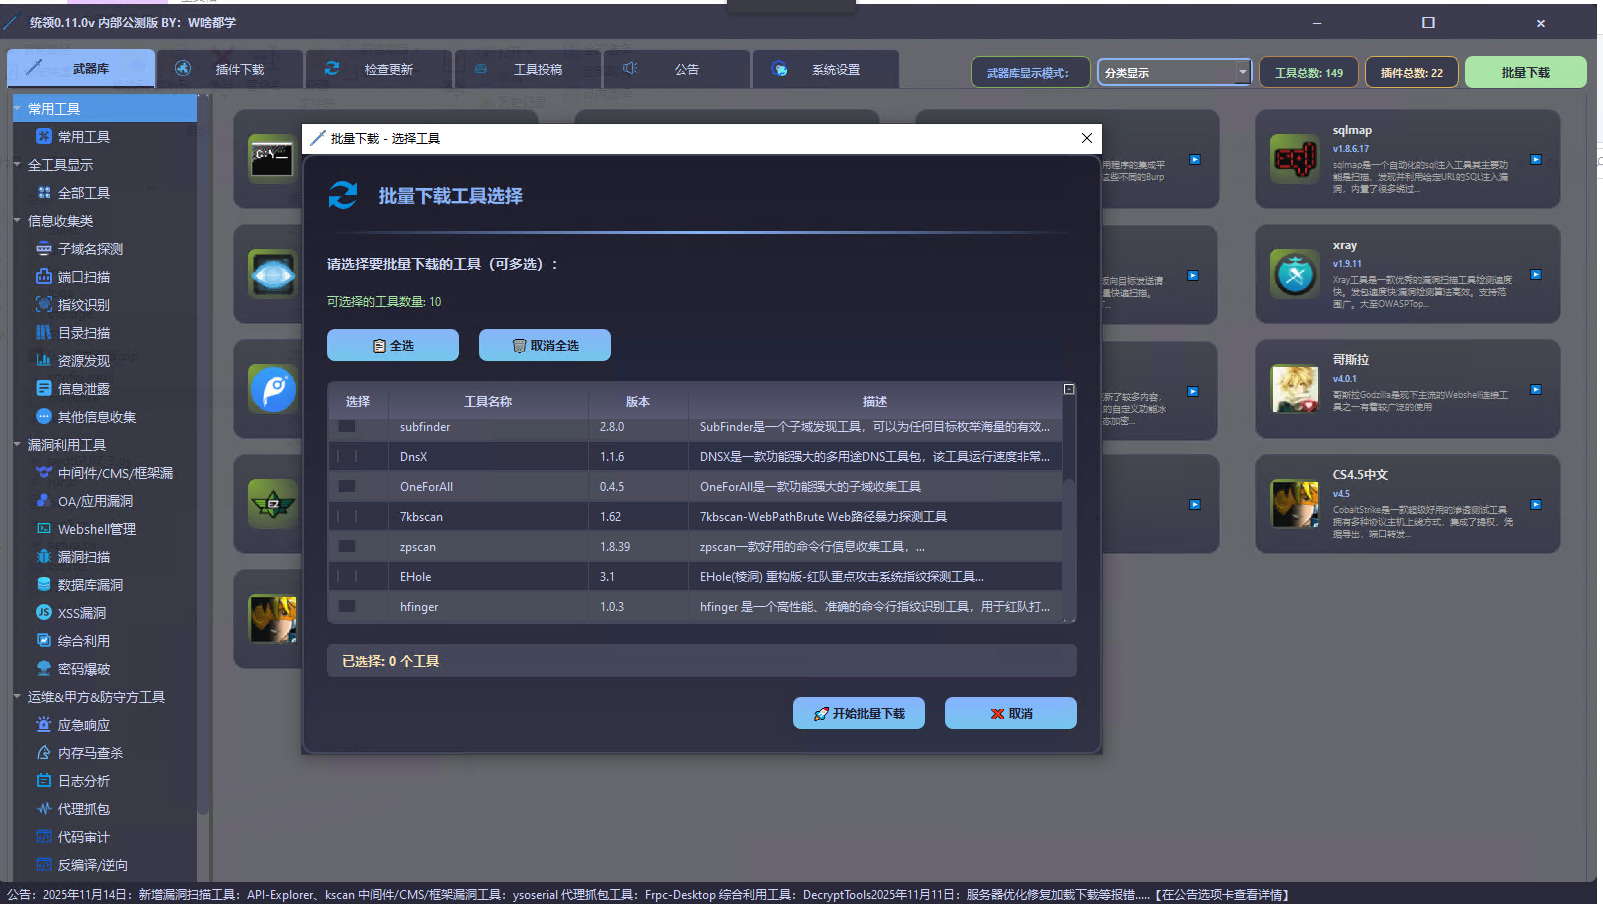Open 公告 announcements from the toolbar
Image resolution: width=1603 pixels, height=906 pixels.
point(676,68)
